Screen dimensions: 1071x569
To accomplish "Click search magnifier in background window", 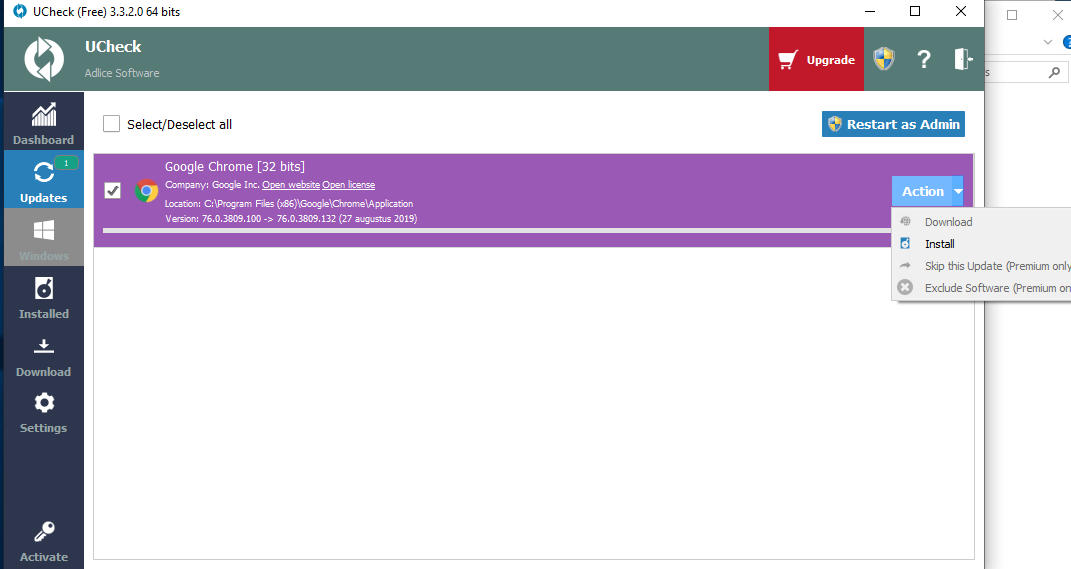I will pyautogui.click(x=1055, y=72).
